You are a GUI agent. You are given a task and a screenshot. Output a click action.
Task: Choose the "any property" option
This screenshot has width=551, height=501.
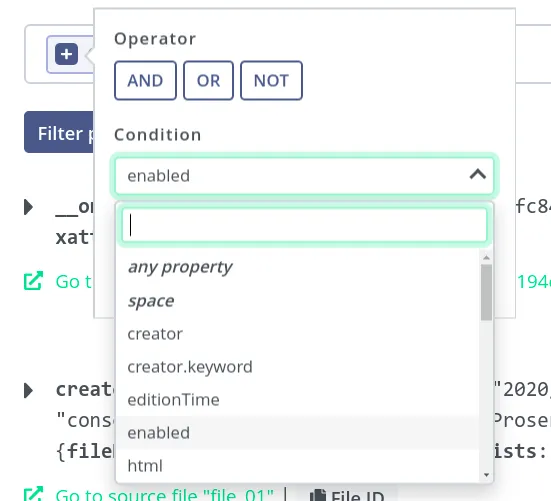pyautogui.click(x=297, y=267)
